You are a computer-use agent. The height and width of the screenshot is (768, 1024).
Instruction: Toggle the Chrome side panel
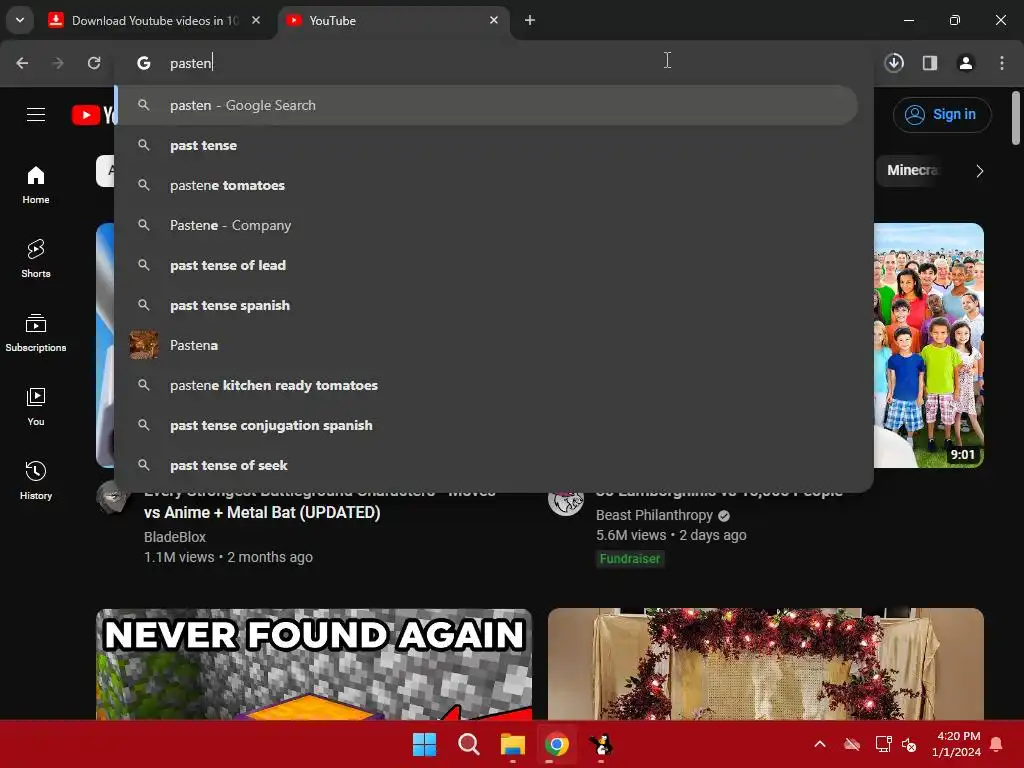pyautogui.click(x=930, y=63)
